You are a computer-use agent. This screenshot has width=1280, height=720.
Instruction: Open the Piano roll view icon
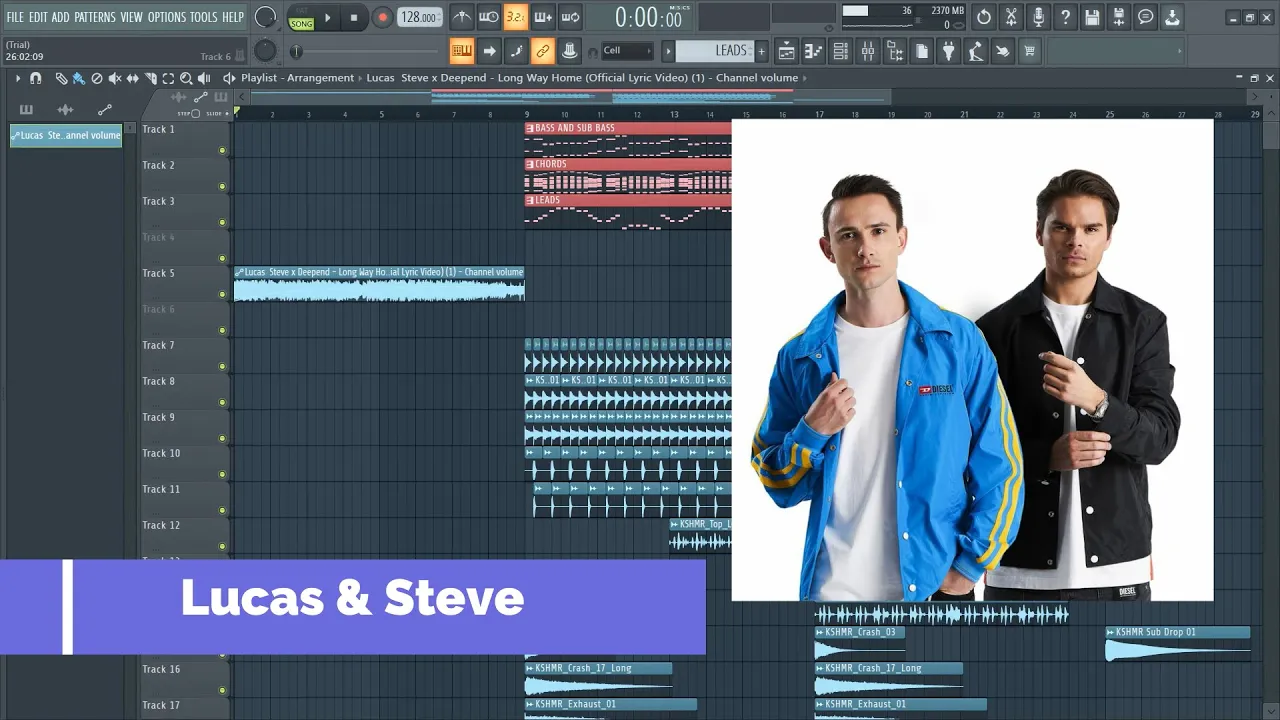814,51
